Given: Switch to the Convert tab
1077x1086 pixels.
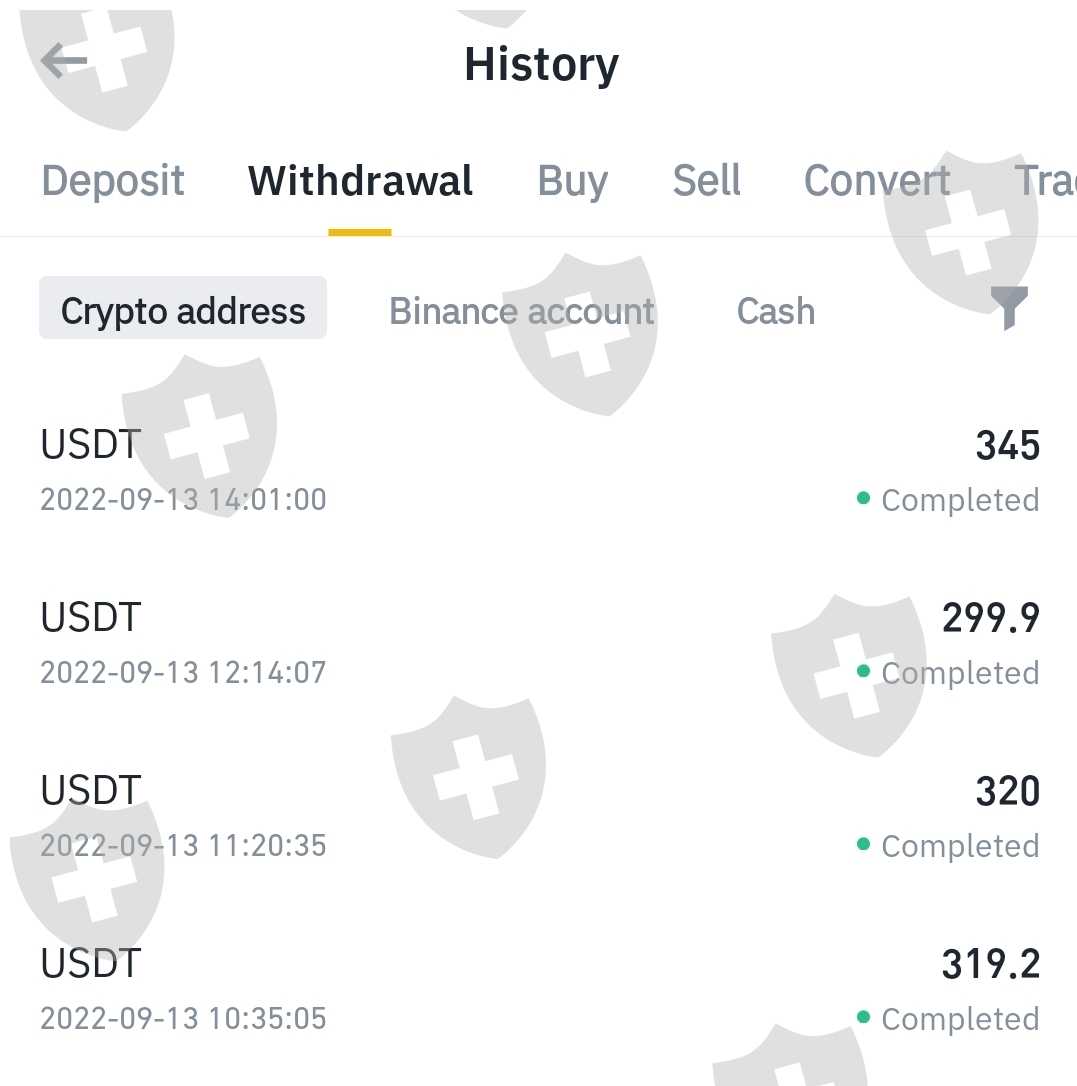Looking at the screenshot, I should [877, 181].
